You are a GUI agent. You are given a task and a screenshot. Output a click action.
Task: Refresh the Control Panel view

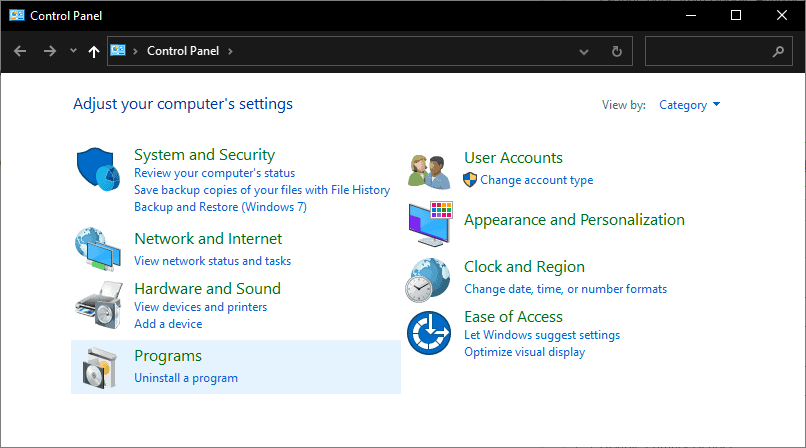617,51
